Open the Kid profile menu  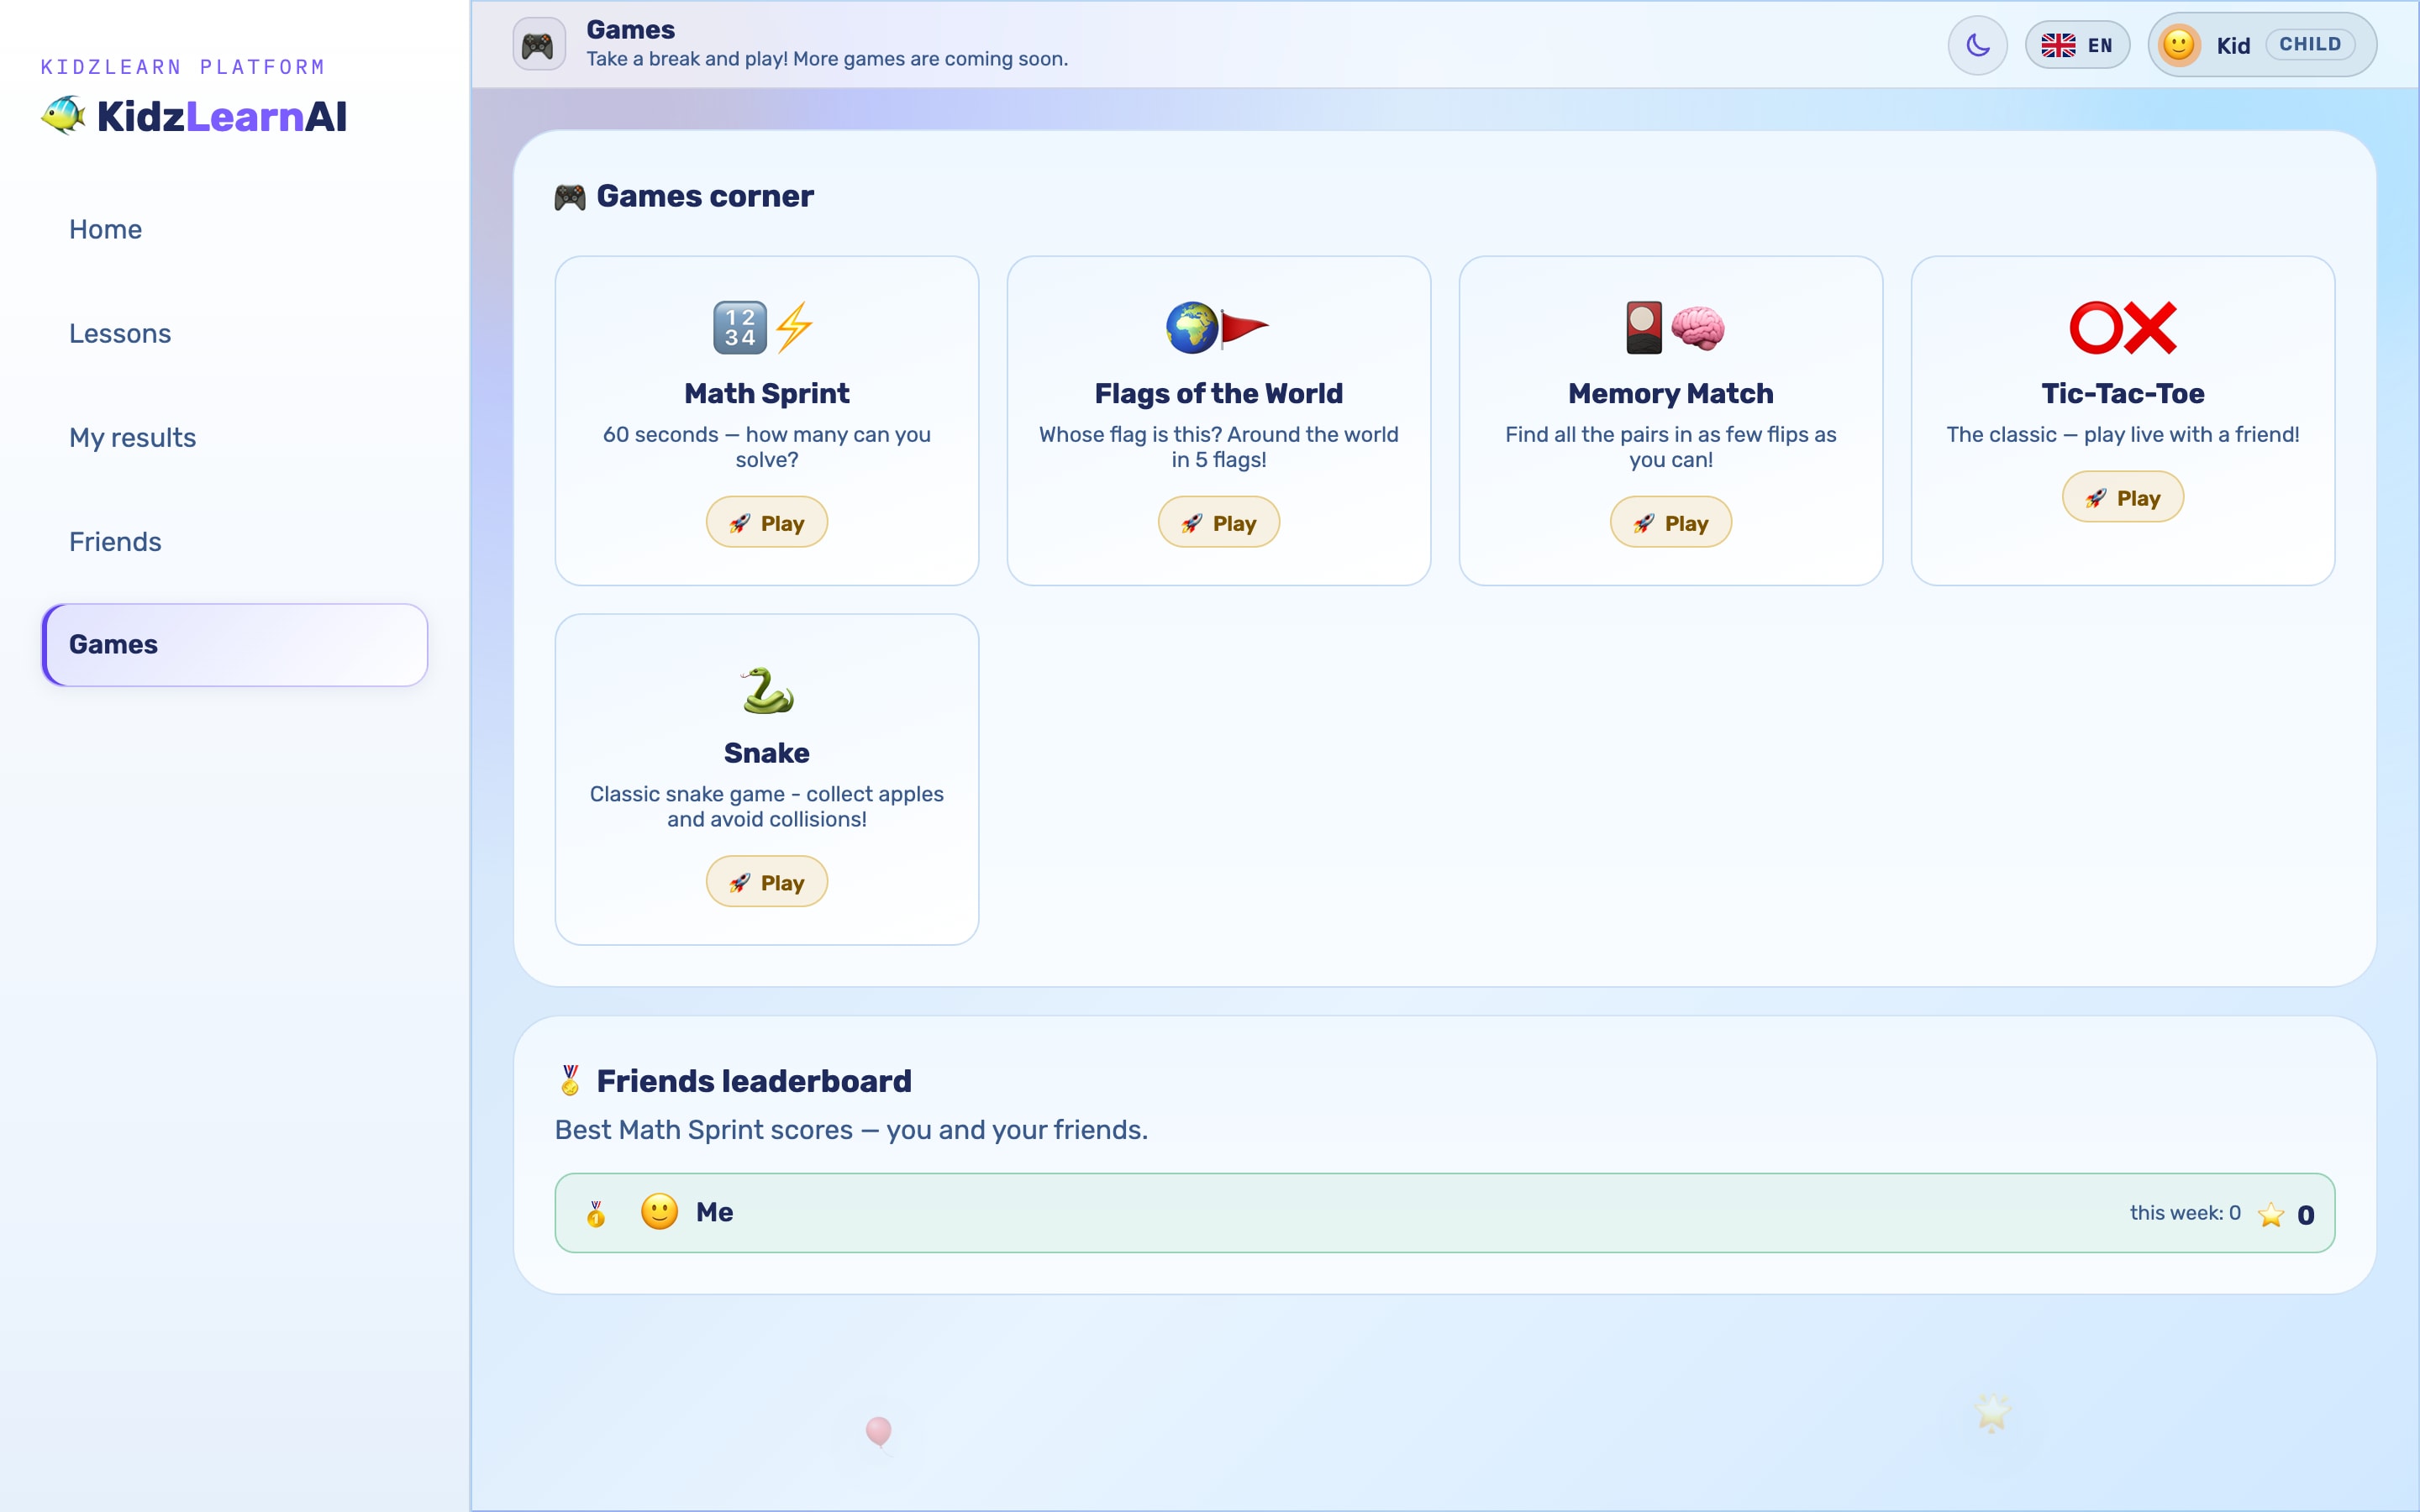(x=2262, y=45)
